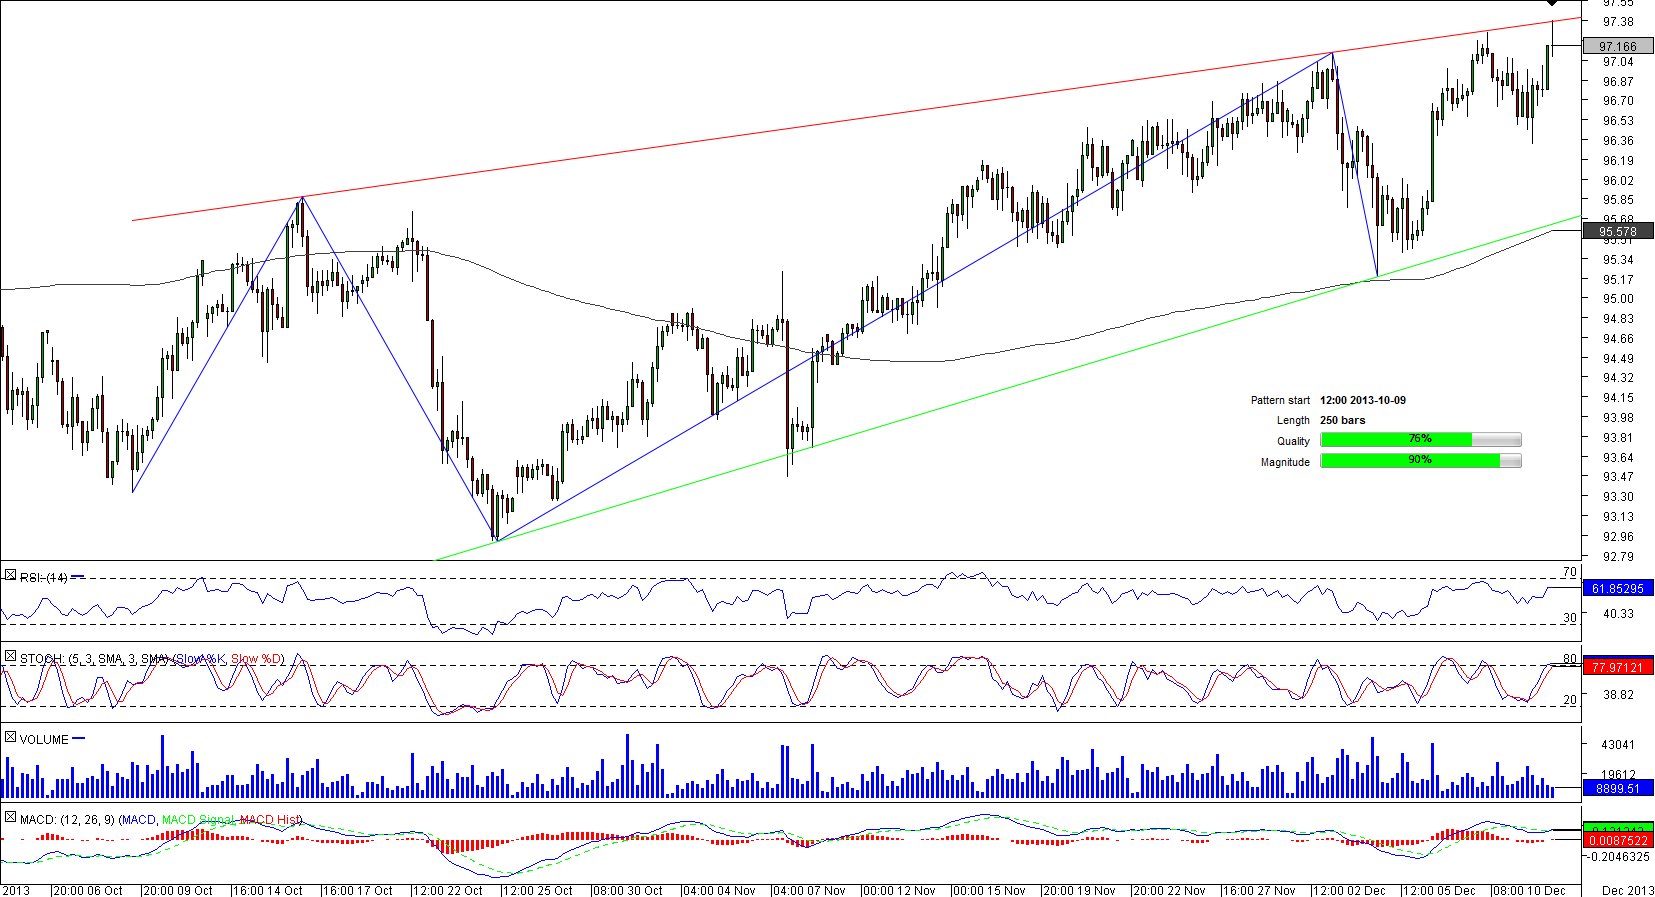
Task: Click the stochastic 38.82 scale value
Action: [1618, 695]
